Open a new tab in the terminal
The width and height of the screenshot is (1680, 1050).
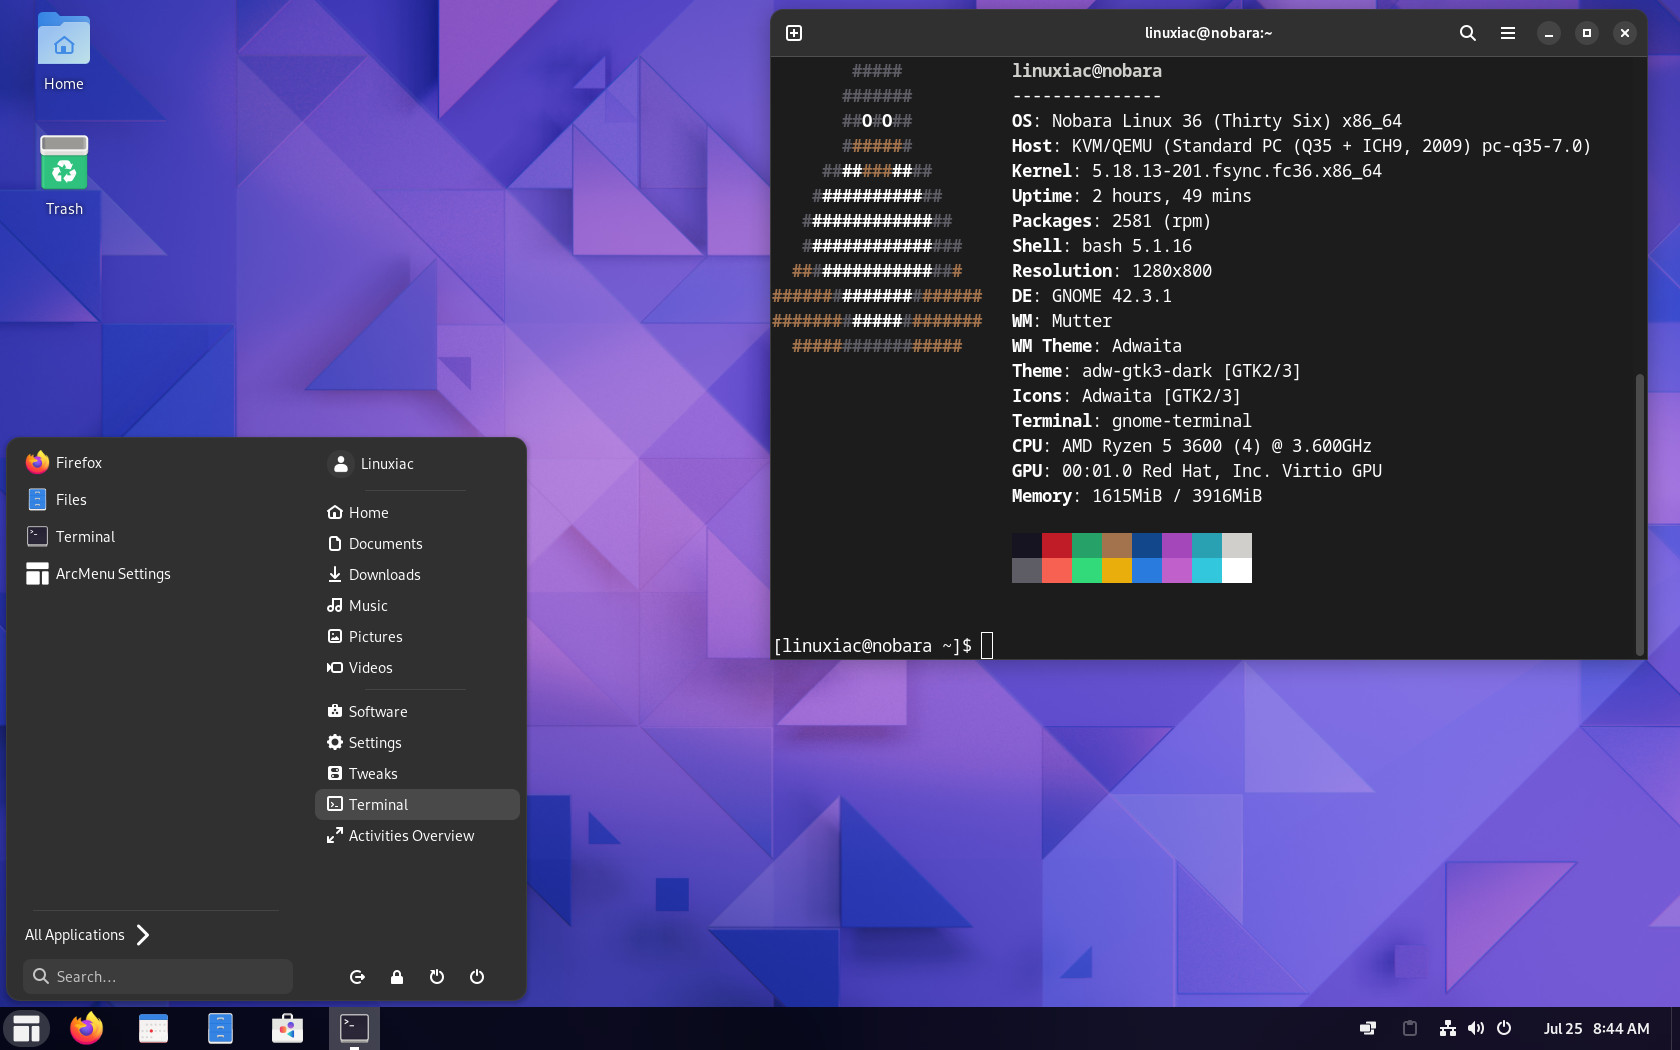[794, 33]
